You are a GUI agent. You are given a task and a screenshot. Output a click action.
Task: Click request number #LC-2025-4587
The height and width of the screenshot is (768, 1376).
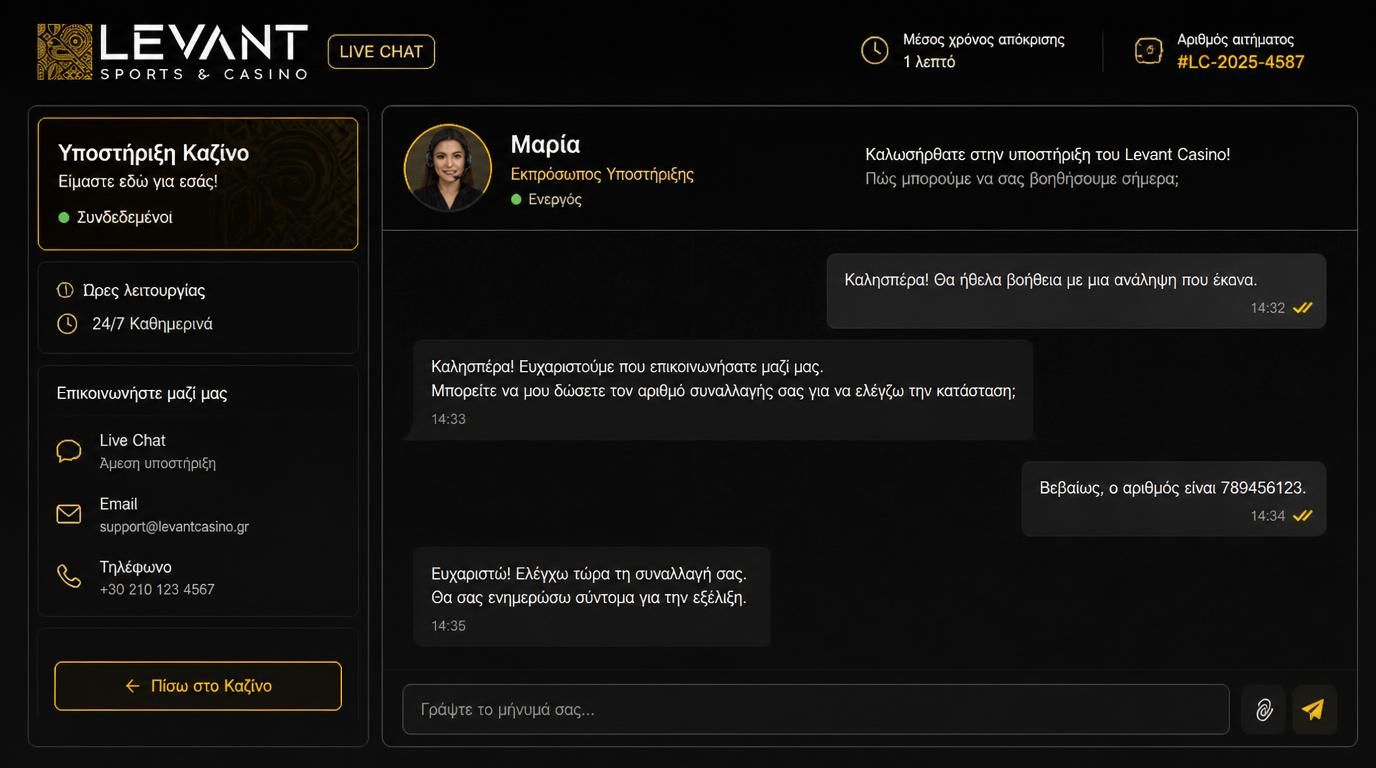[x=1241, y=62]
